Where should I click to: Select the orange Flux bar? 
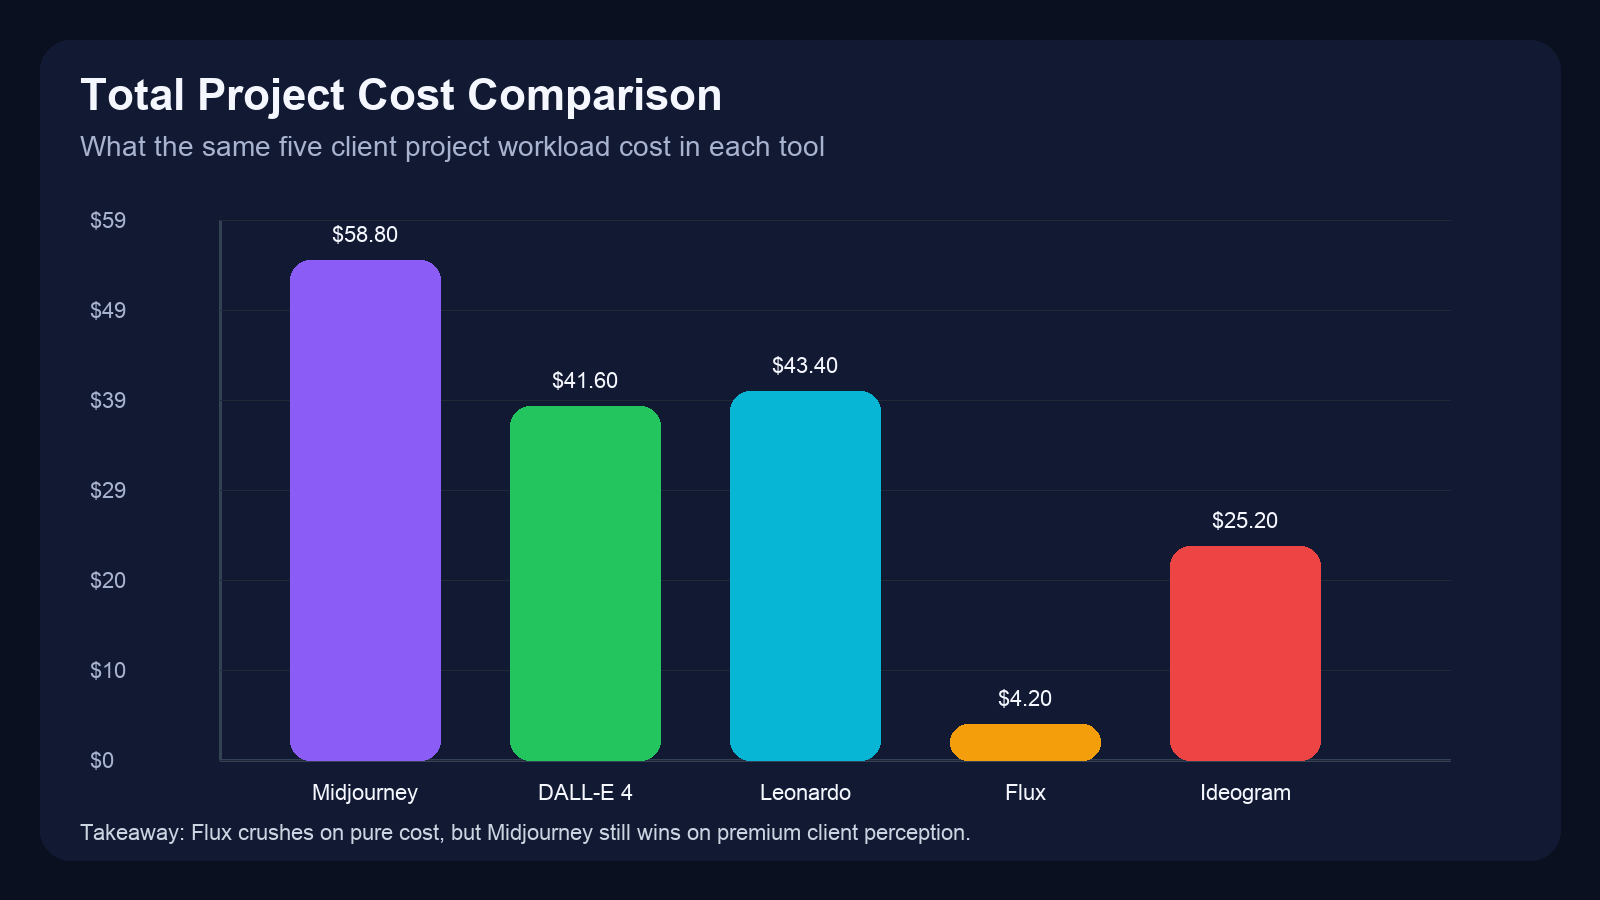1025,742
